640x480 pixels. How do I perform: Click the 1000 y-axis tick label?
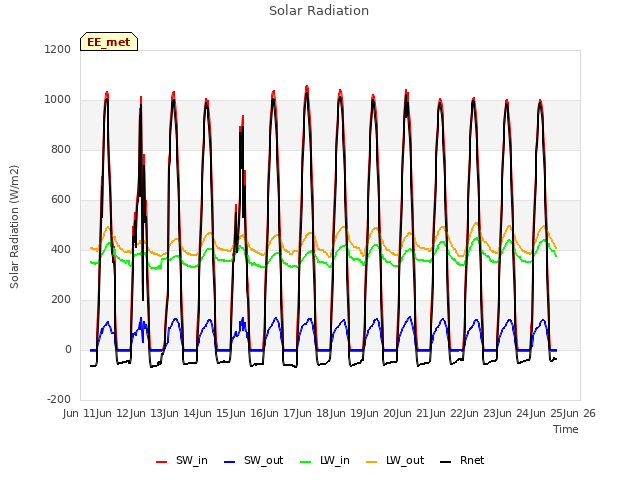pos(58,100)
